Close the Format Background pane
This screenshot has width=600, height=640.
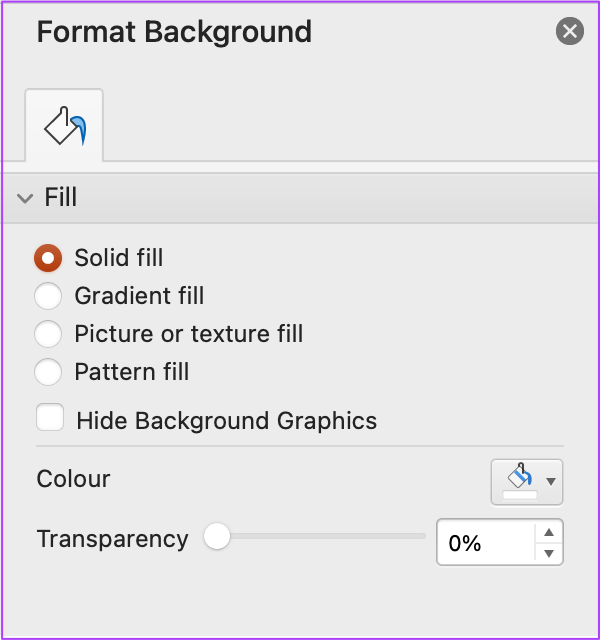[569, 31]
